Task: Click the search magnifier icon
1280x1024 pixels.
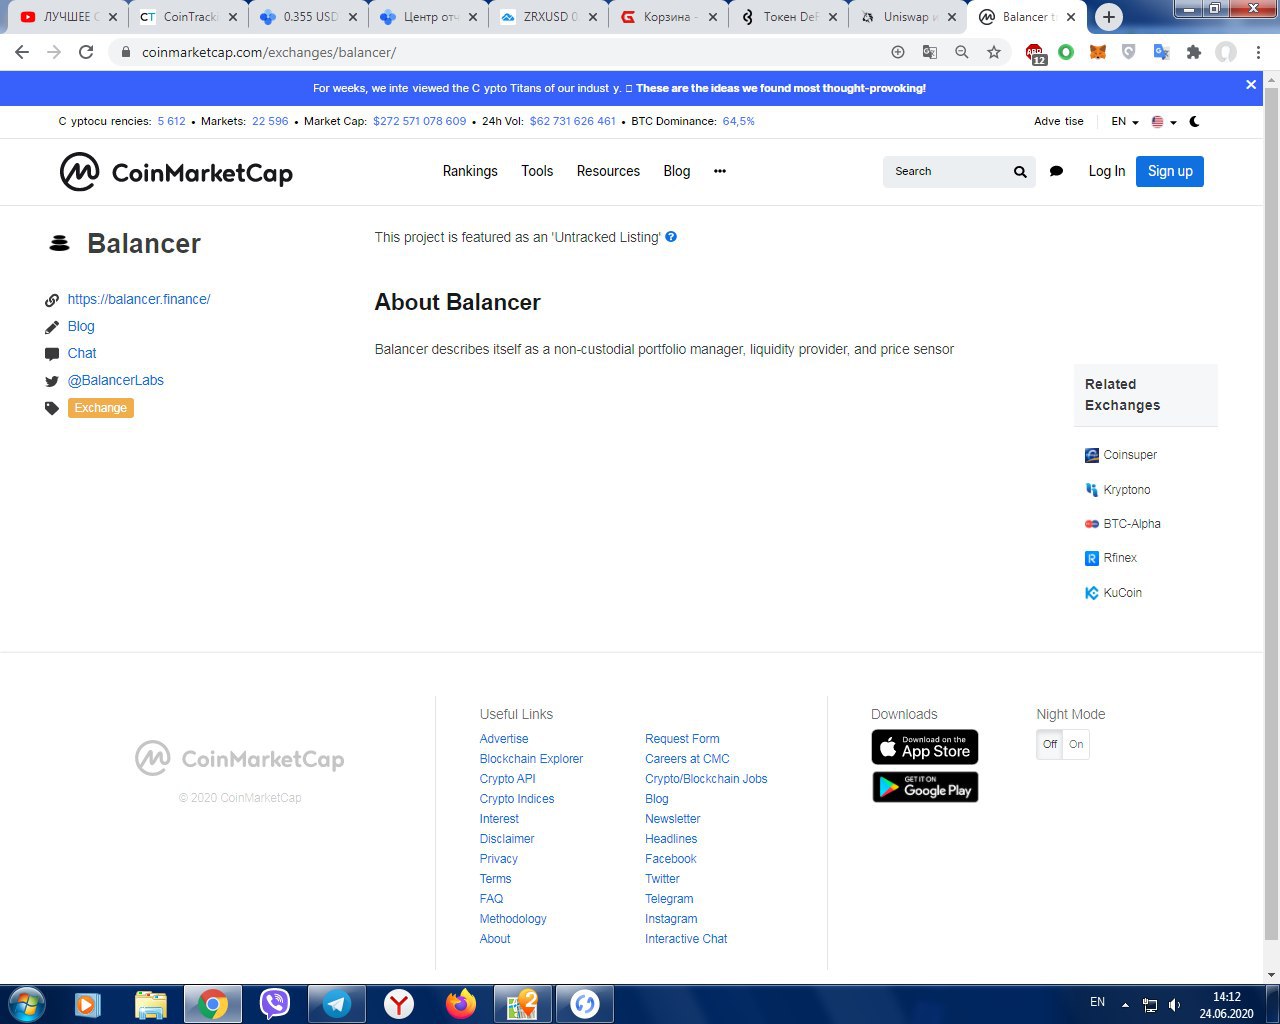Action: [1020, 172]
